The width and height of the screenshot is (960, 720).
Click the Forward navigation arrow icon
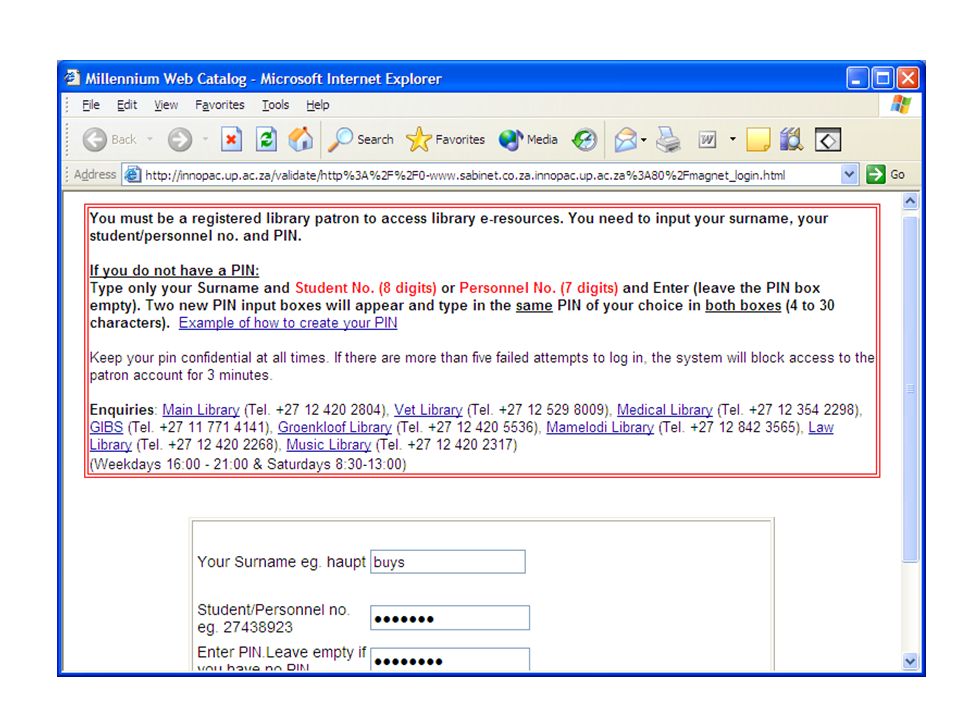click(x=180, y=140)
